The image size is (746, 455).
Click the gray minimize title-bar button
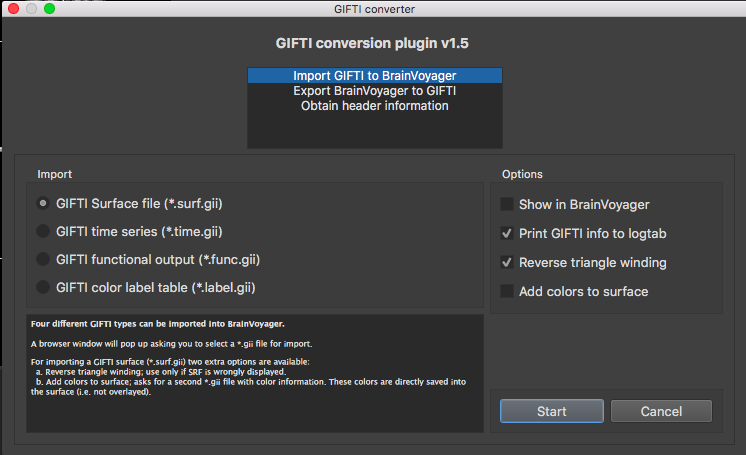tap(31, 9)
